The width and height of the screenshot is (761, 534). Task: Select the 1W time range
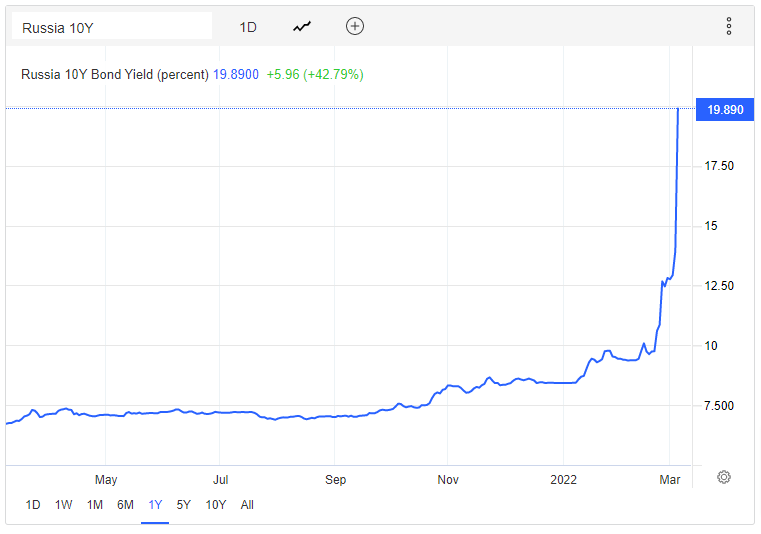click(64, 505)
